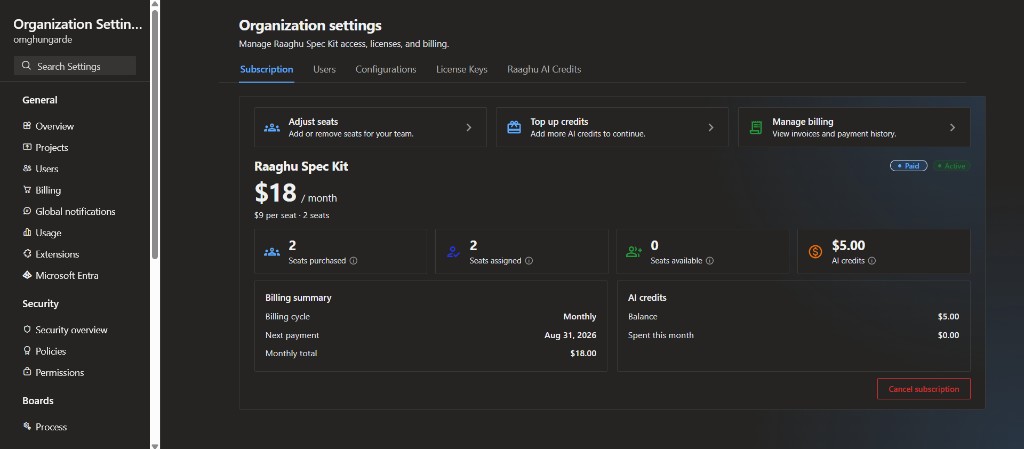1024x449 pixels.
Task: Click the omghungarde organization name
Action: point(42,40)
